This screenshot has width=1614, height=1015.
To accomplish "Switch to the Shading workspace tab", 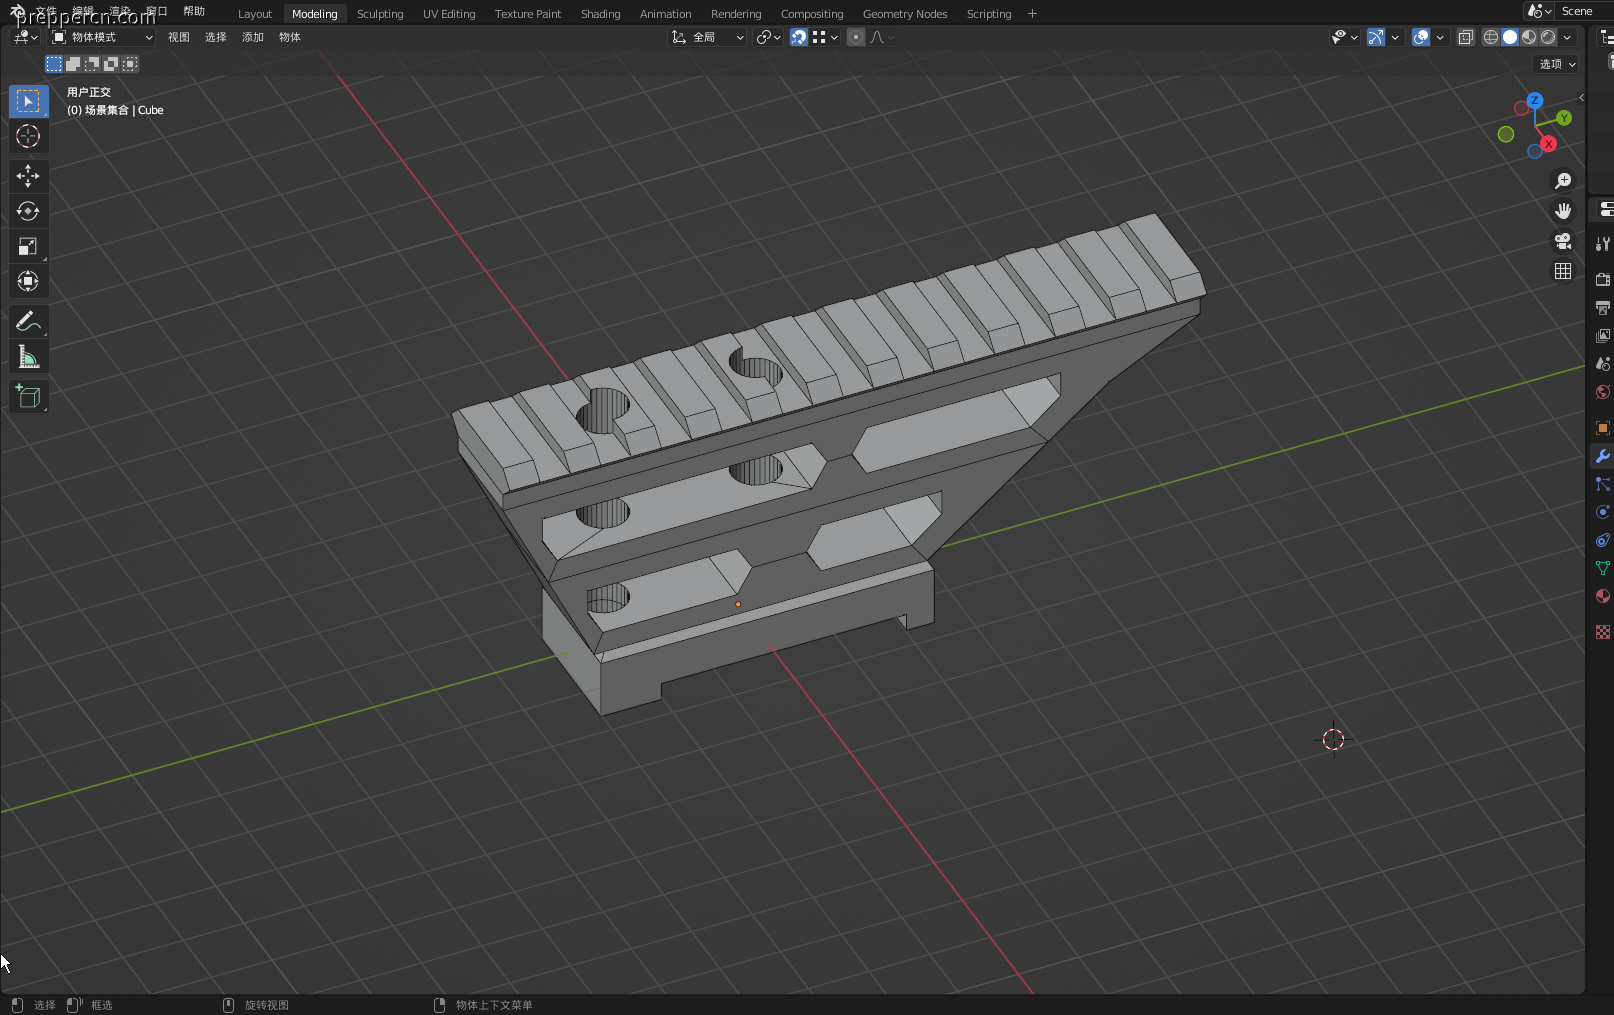I will [600, 14].
